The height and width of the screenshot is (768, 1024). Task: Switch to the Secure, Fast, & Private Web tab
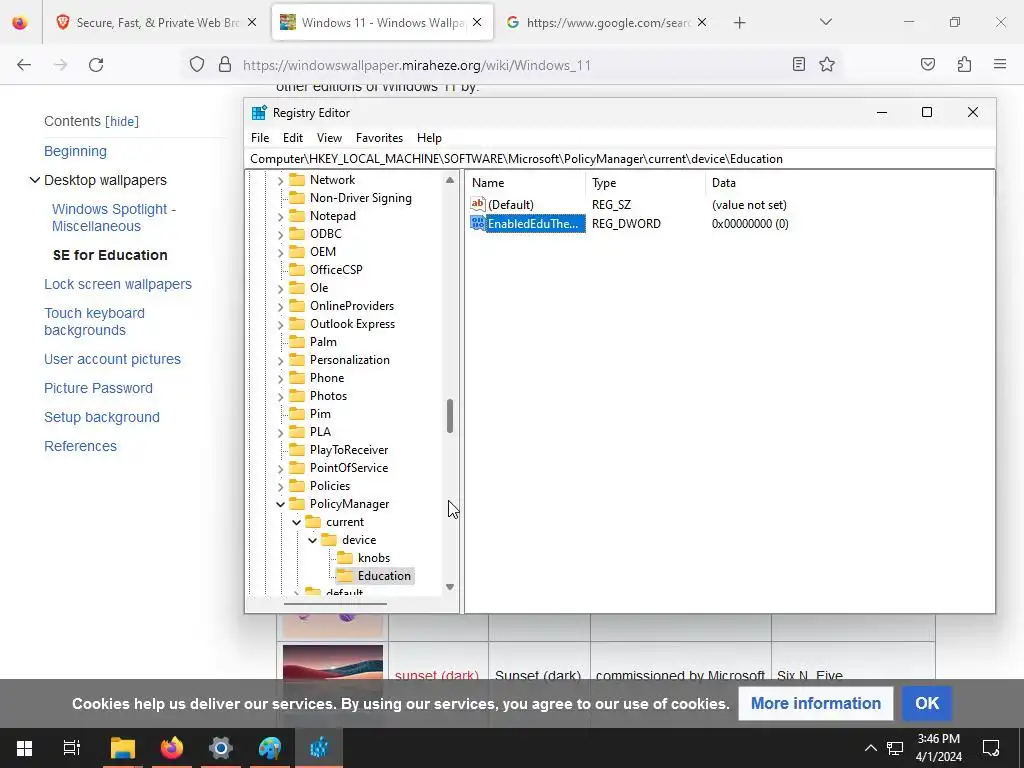pyautogui.click(x=157, y=23)
